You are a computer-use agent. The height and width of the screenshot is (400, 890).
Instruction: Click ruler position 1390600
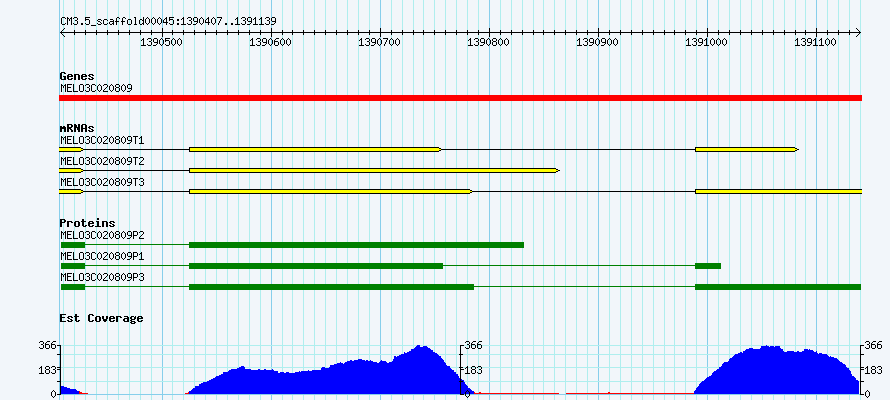tap(272, 42)
